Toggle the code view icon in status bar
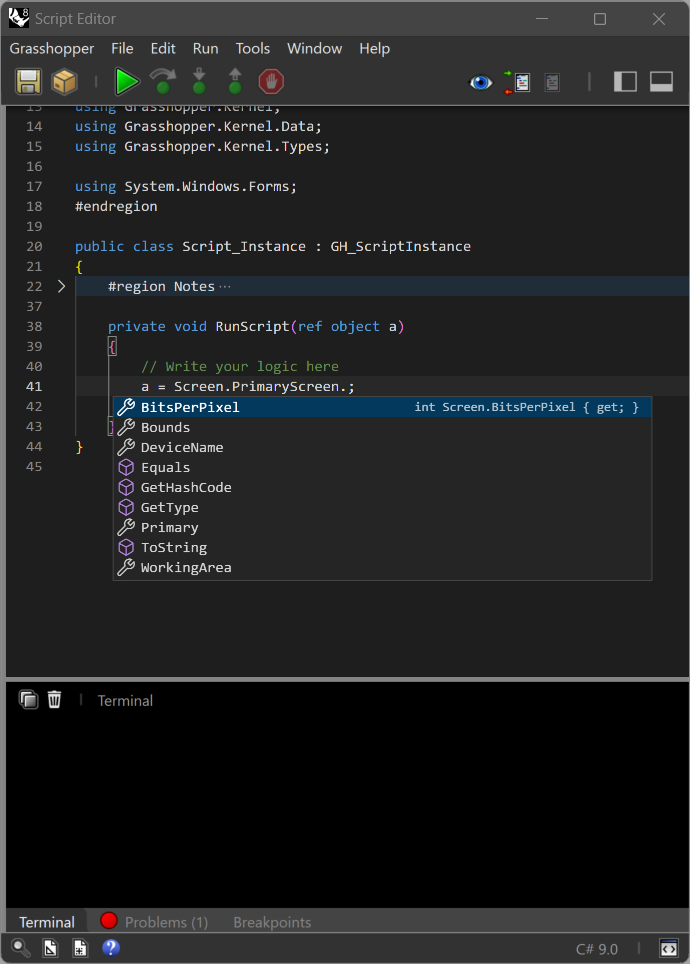Viewport: 690px width, 964px height. (669, 948)
